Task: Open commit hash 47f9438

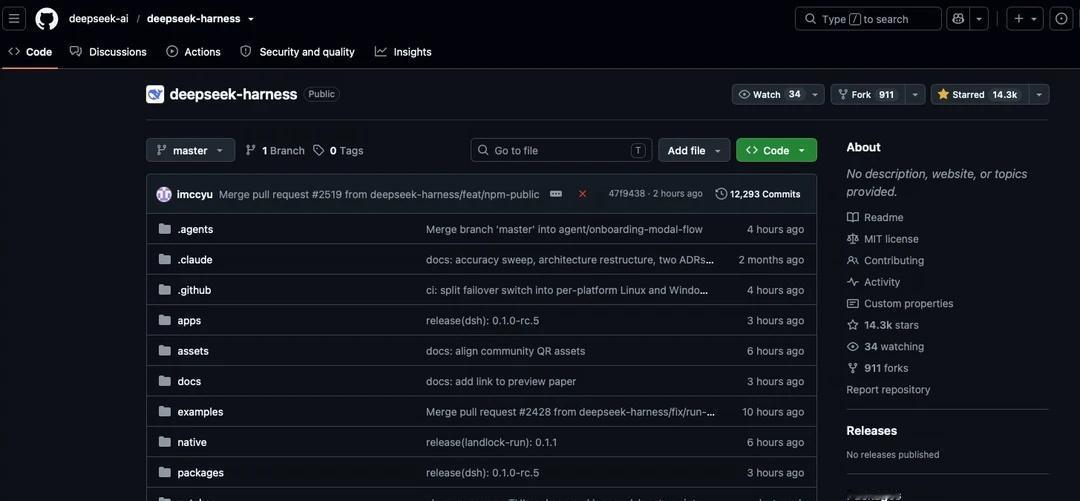Action: (627, 194)
